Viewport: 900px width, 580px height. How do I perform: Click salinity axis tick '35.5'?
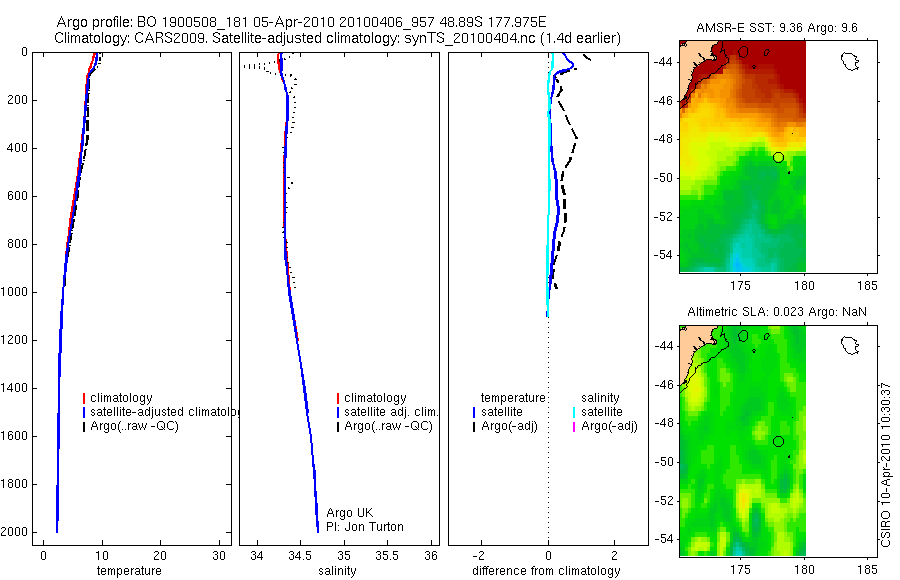387,556
